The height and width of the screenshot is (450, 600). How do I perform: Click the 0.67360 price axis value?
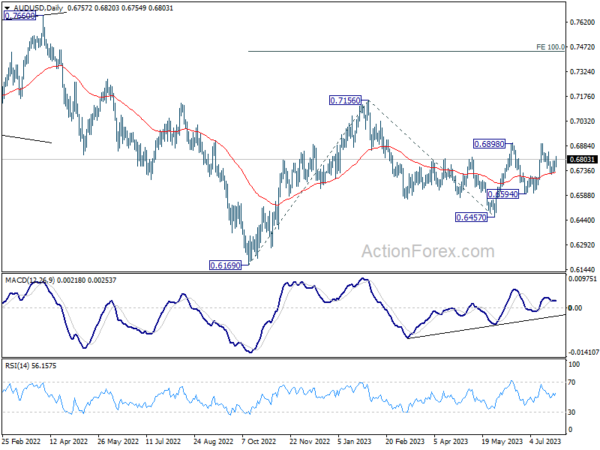(x=582, y=171)
